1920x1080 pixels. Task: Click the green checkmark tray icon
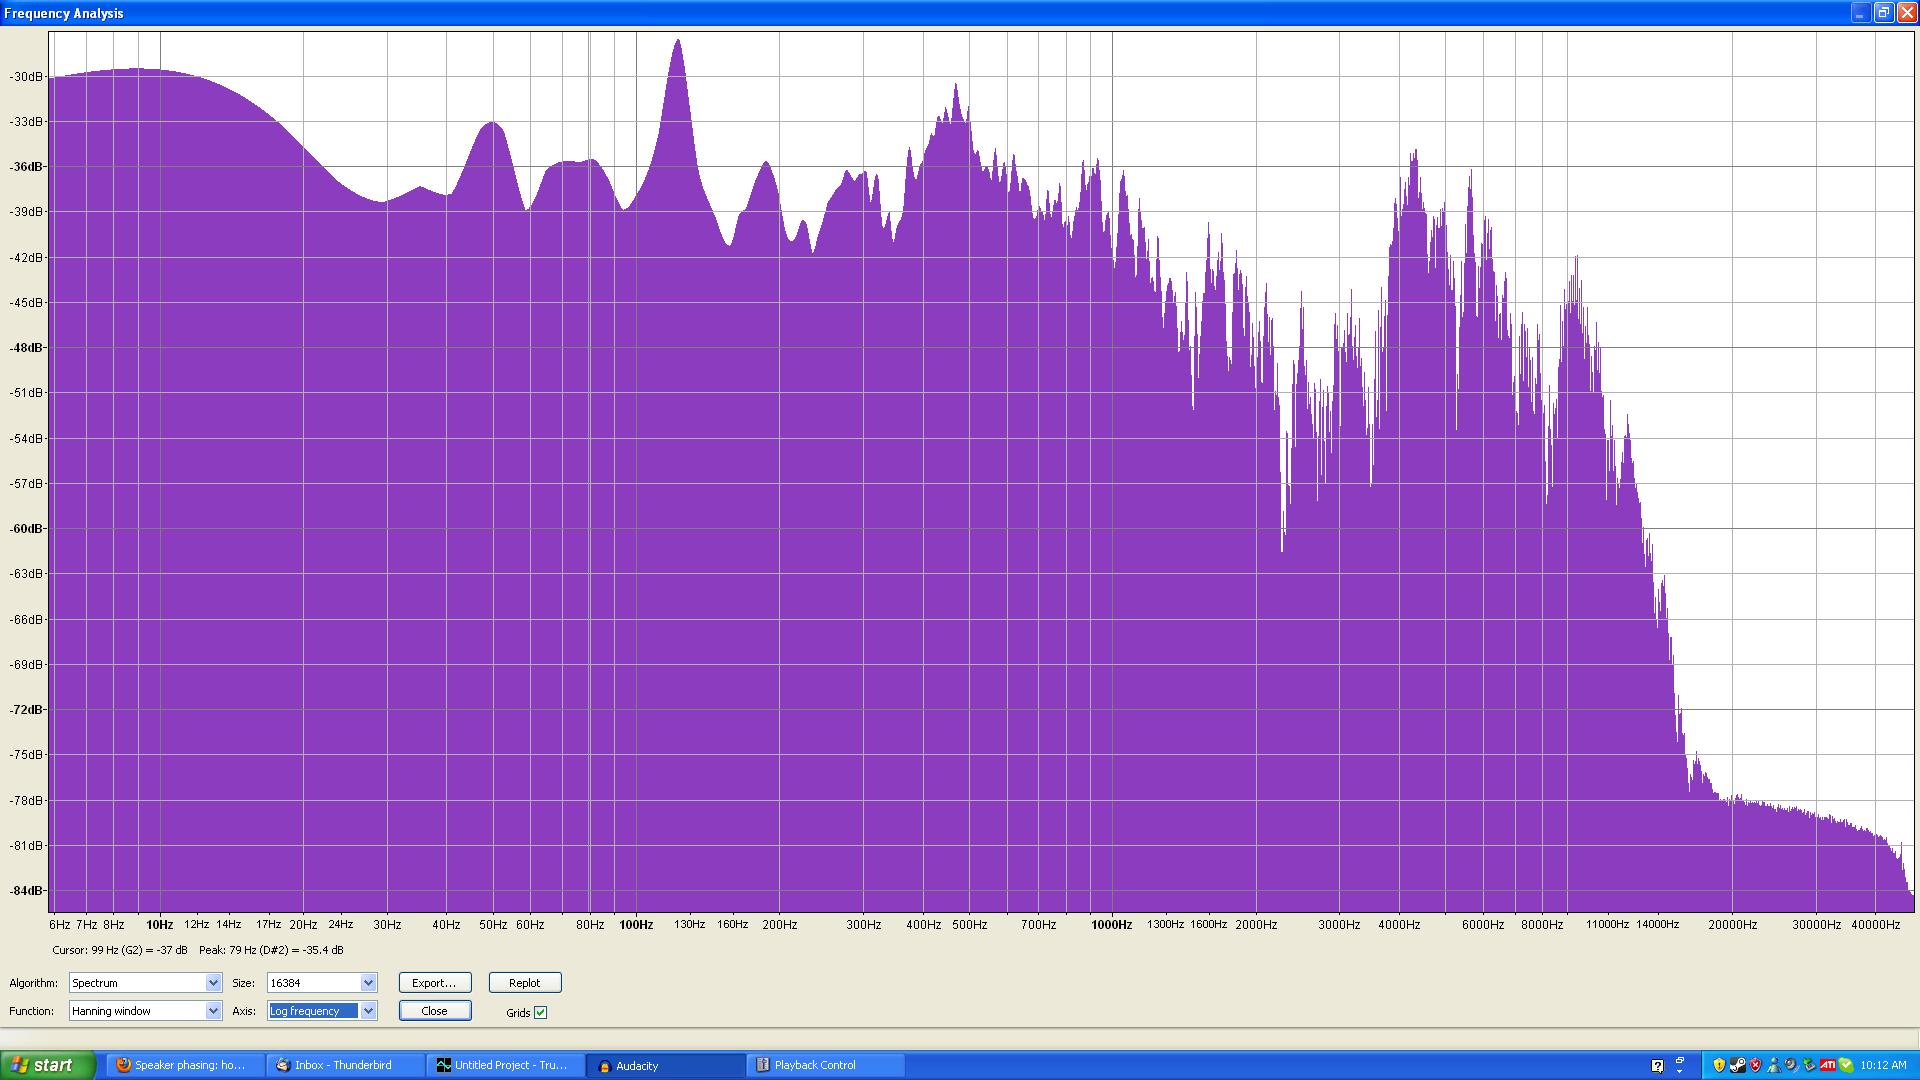pyautogui.click(x=1845, y=1065)
